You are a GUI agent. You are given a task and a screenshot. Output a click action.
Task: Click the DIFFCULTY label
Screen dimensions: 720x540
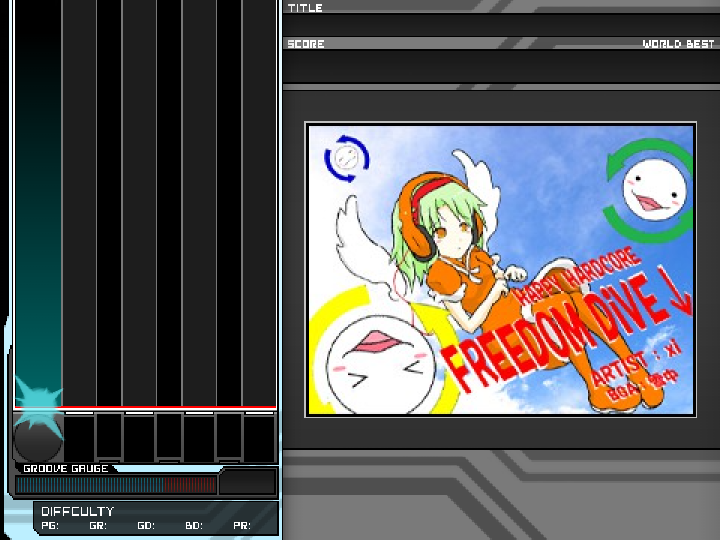pos(77,512)
